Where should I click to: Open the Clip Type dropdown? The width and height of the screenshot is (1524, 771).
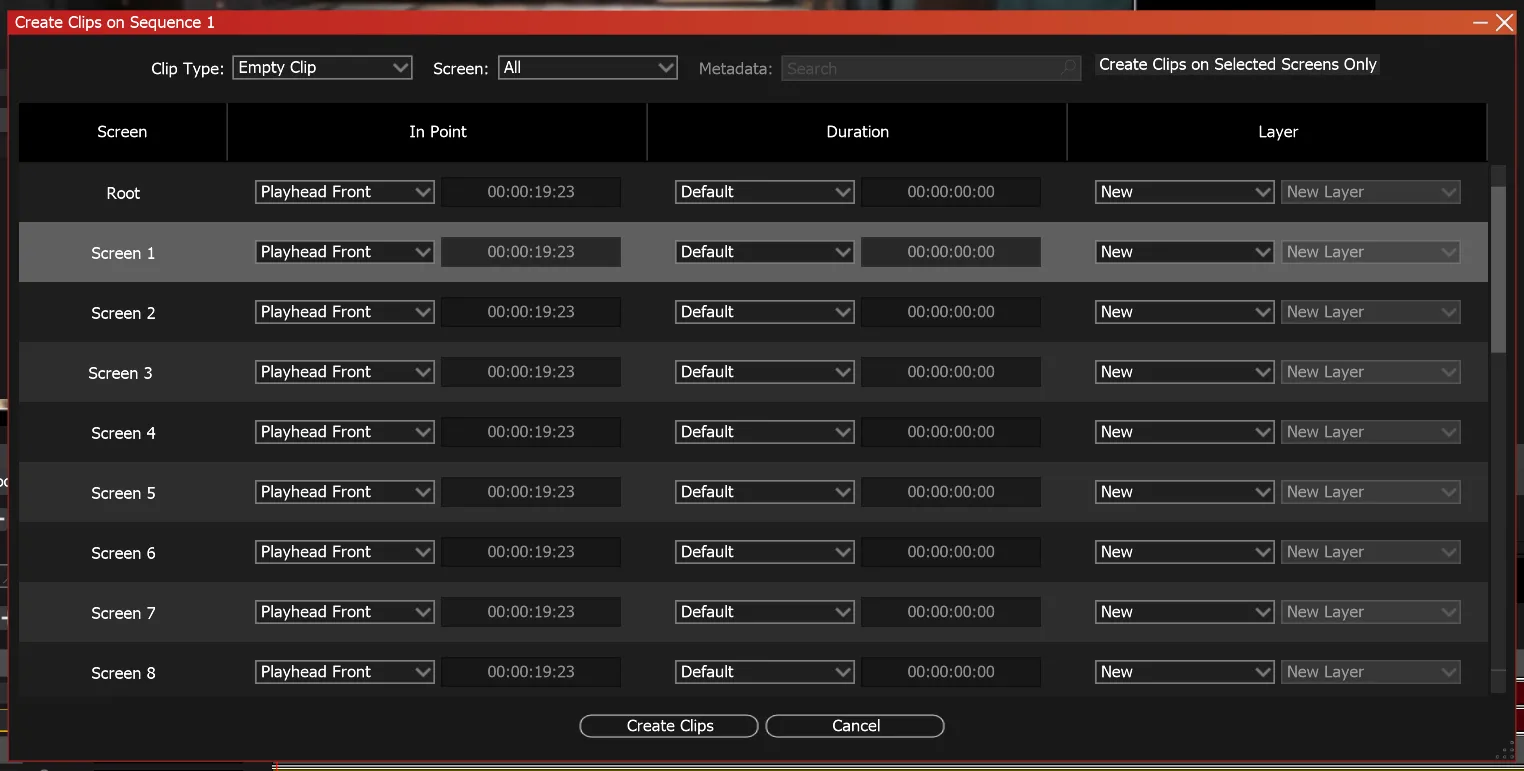(322, 68)
